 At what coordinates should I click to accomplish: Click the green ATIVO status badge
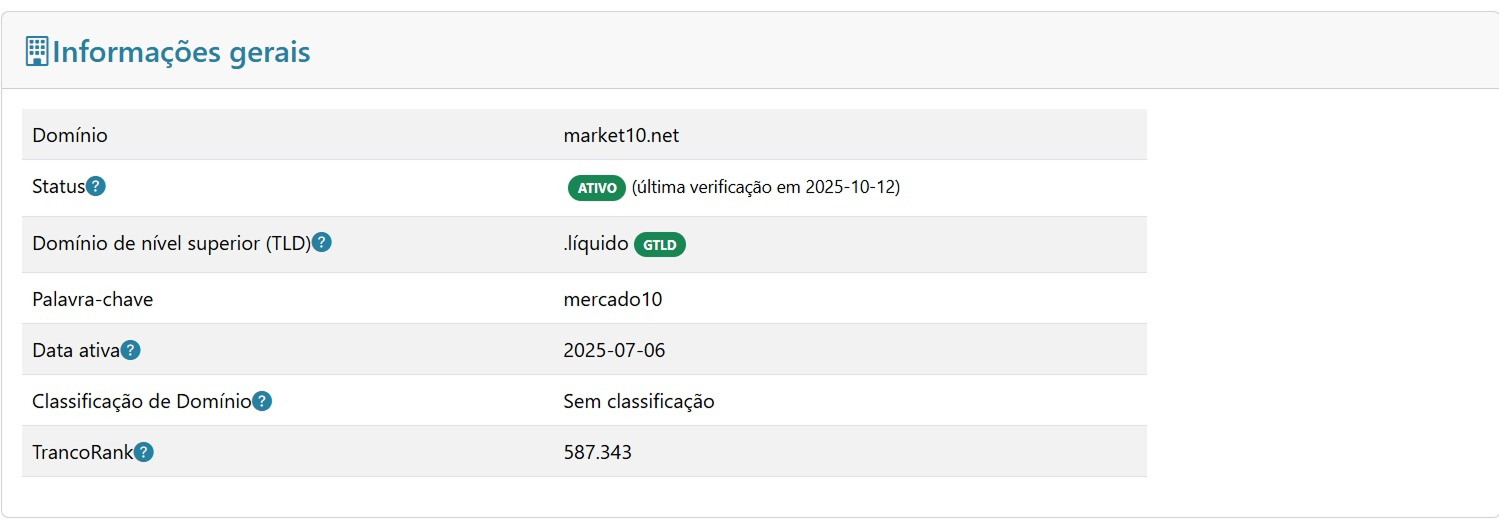tap(597, 188)
